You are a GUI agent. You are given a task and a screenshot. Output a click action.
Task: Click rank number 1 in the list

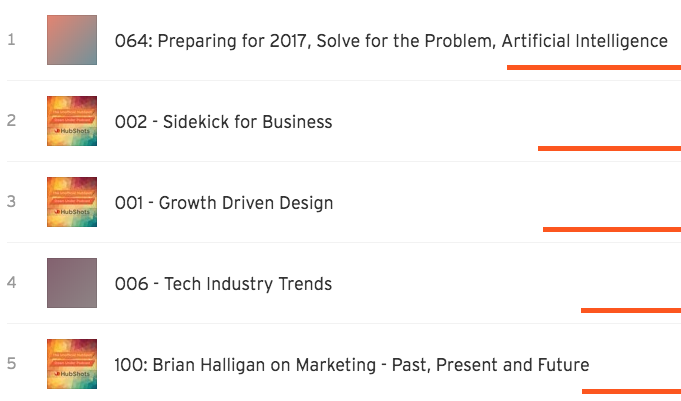click(x=11, y=40)
